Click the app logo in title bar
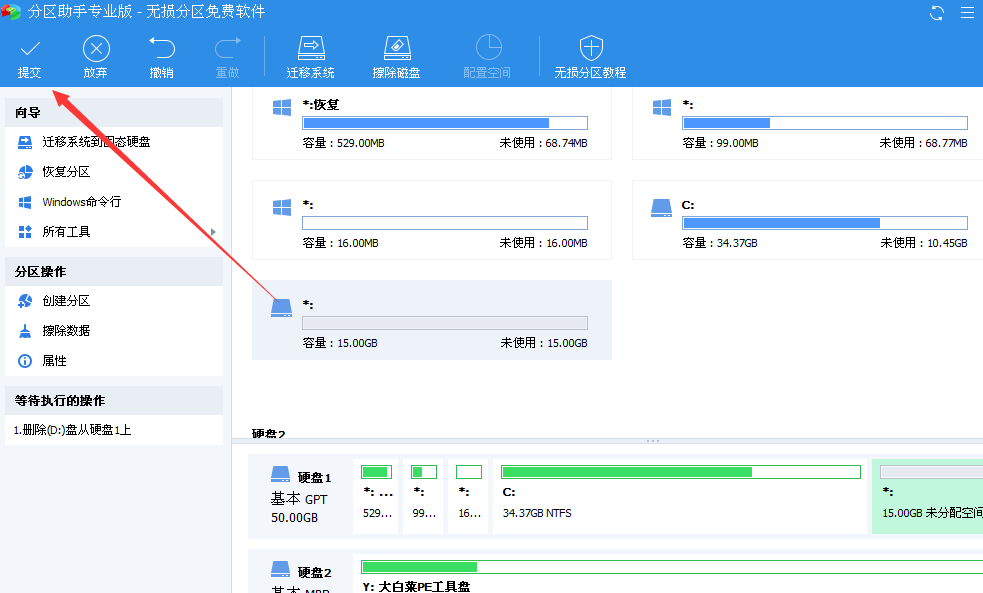 tap(11, 11)
